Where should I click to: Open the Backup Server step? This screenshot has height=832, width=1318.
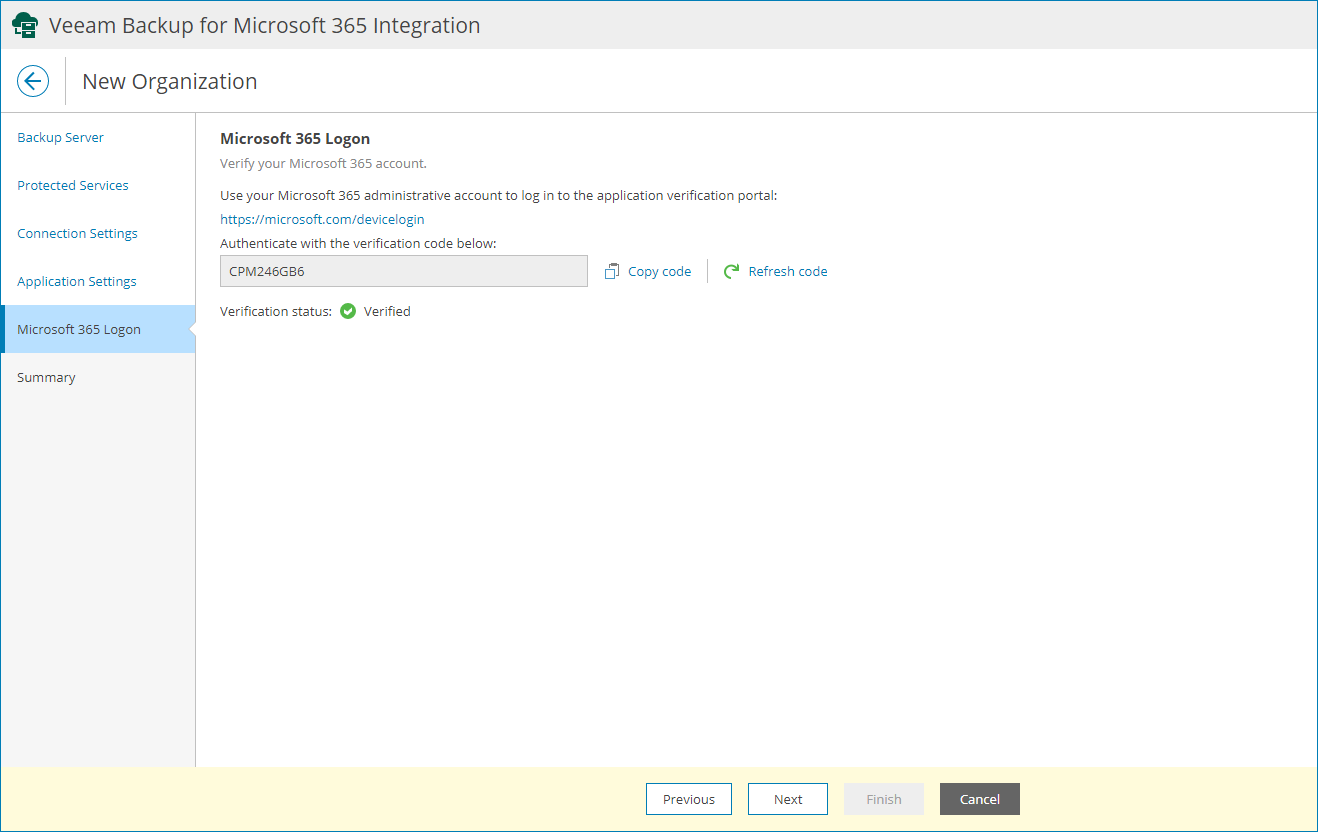tap(61, 137)
